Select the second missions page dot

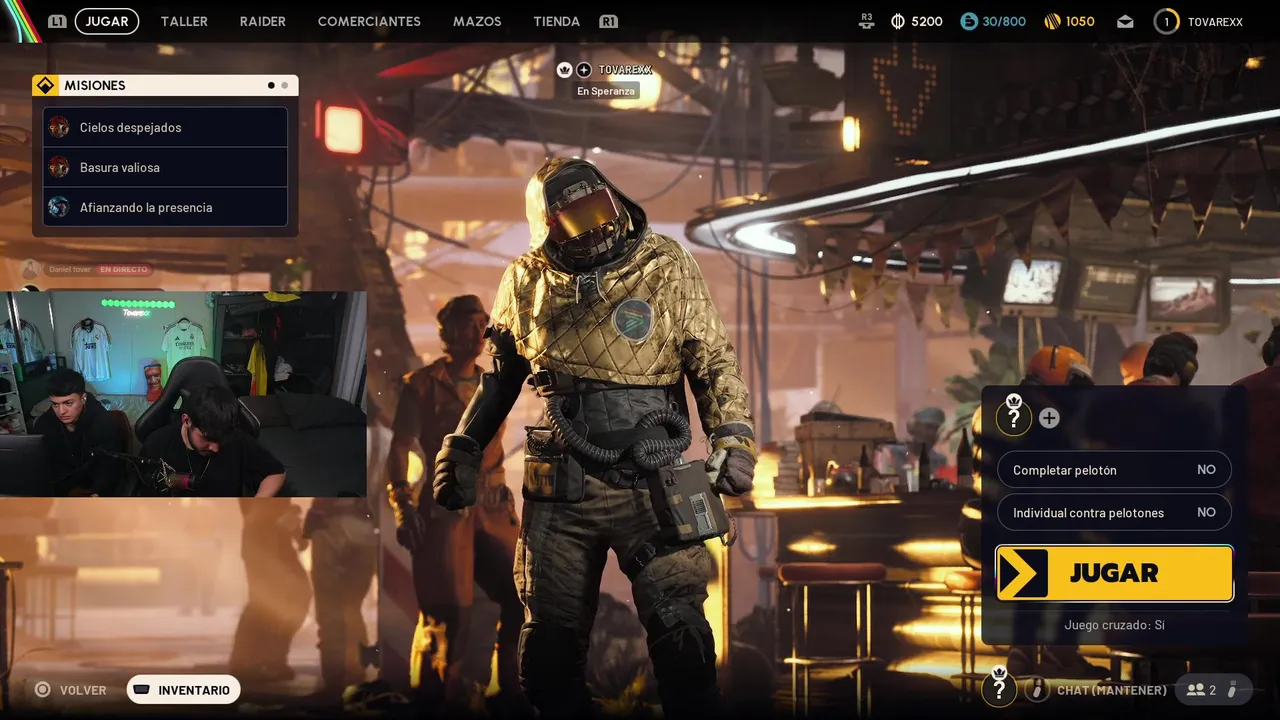[x=285, y=85]
